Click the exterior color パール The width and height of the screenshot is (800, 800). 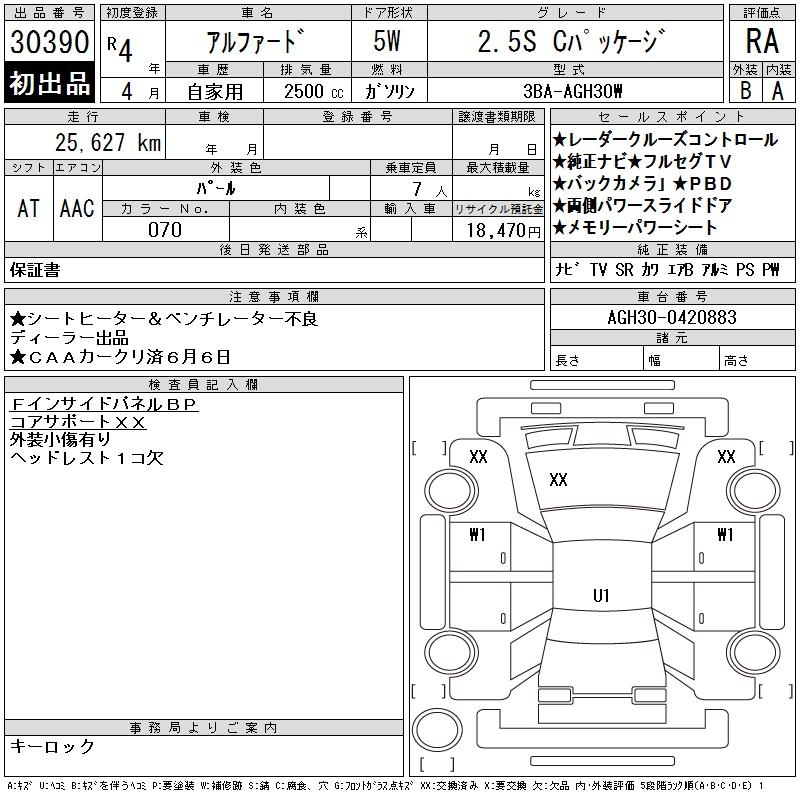(216, 189)
